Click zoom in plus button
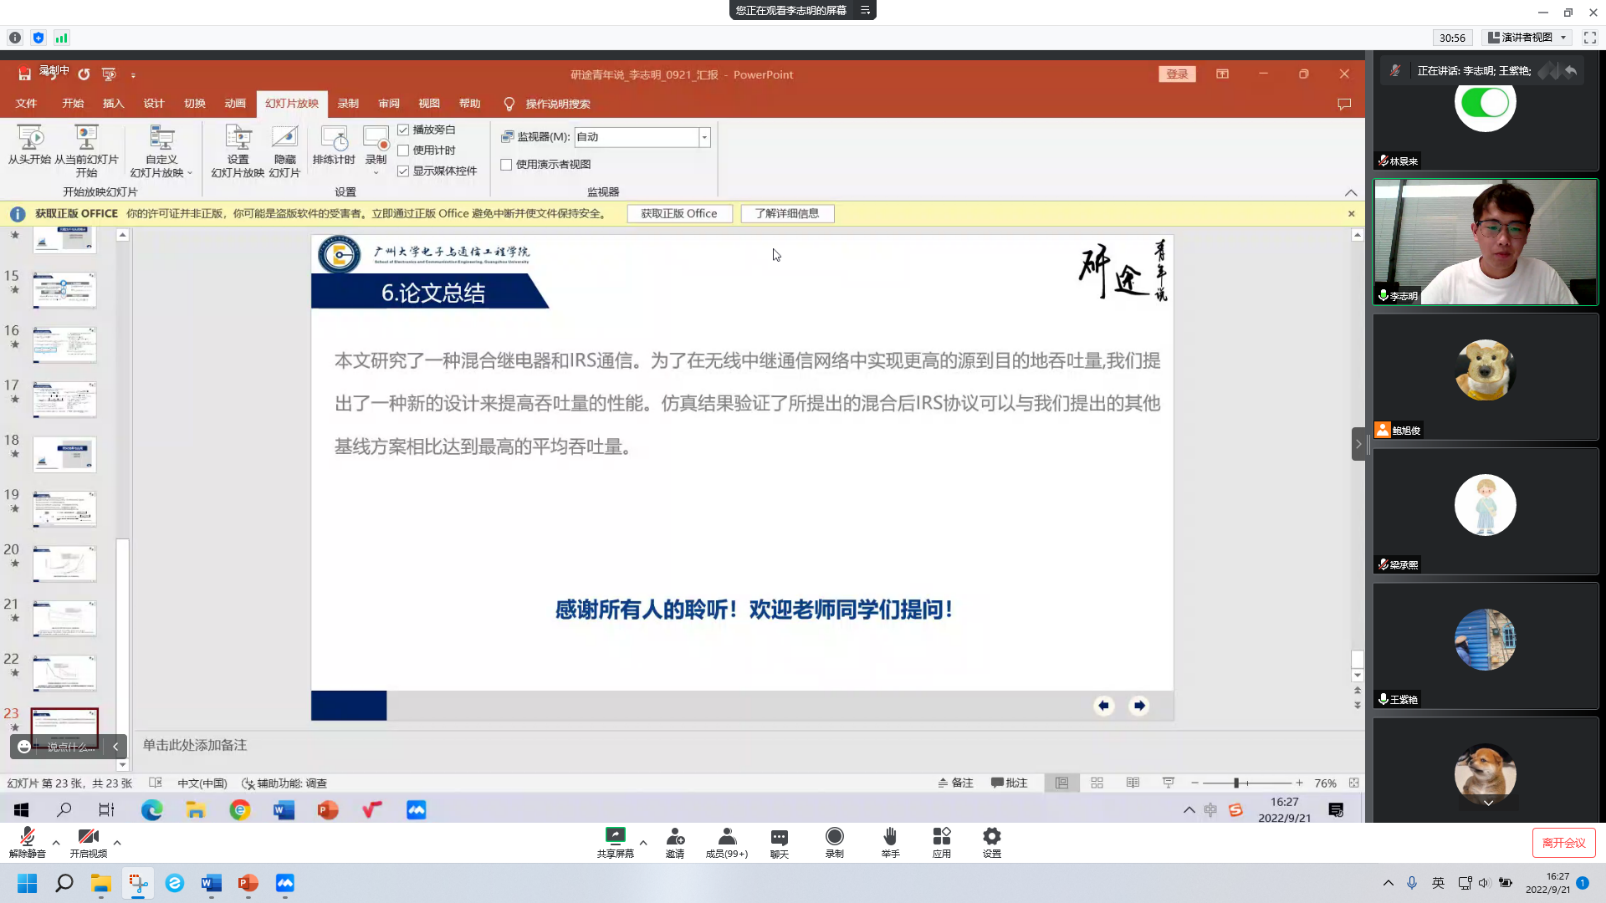 (1299, 783)
